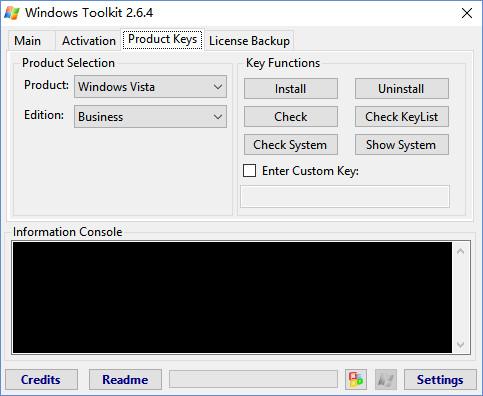This screenshot has width=483, height=396.
Task: Click the console scrollbar down arrow
Action: [461, 344]
